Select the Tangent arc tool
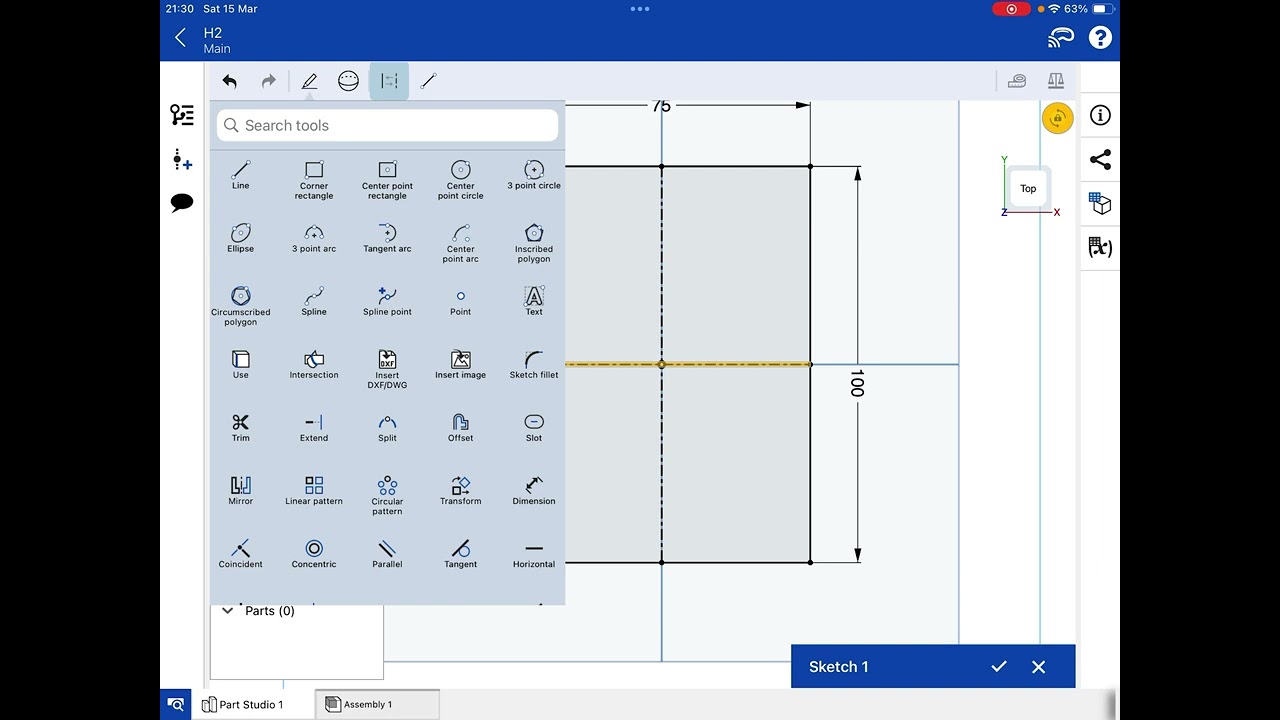Viewport: 1280px width, 720px height. click(x=387, y=238)
